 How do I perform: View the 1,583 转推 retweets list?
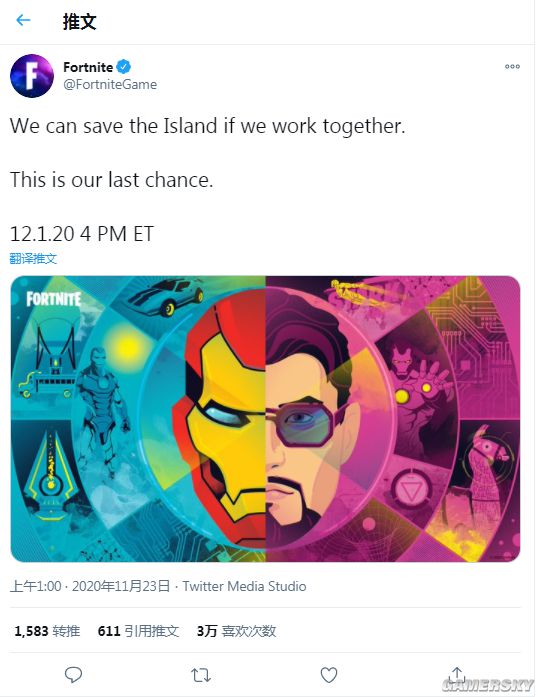point(47,631)
